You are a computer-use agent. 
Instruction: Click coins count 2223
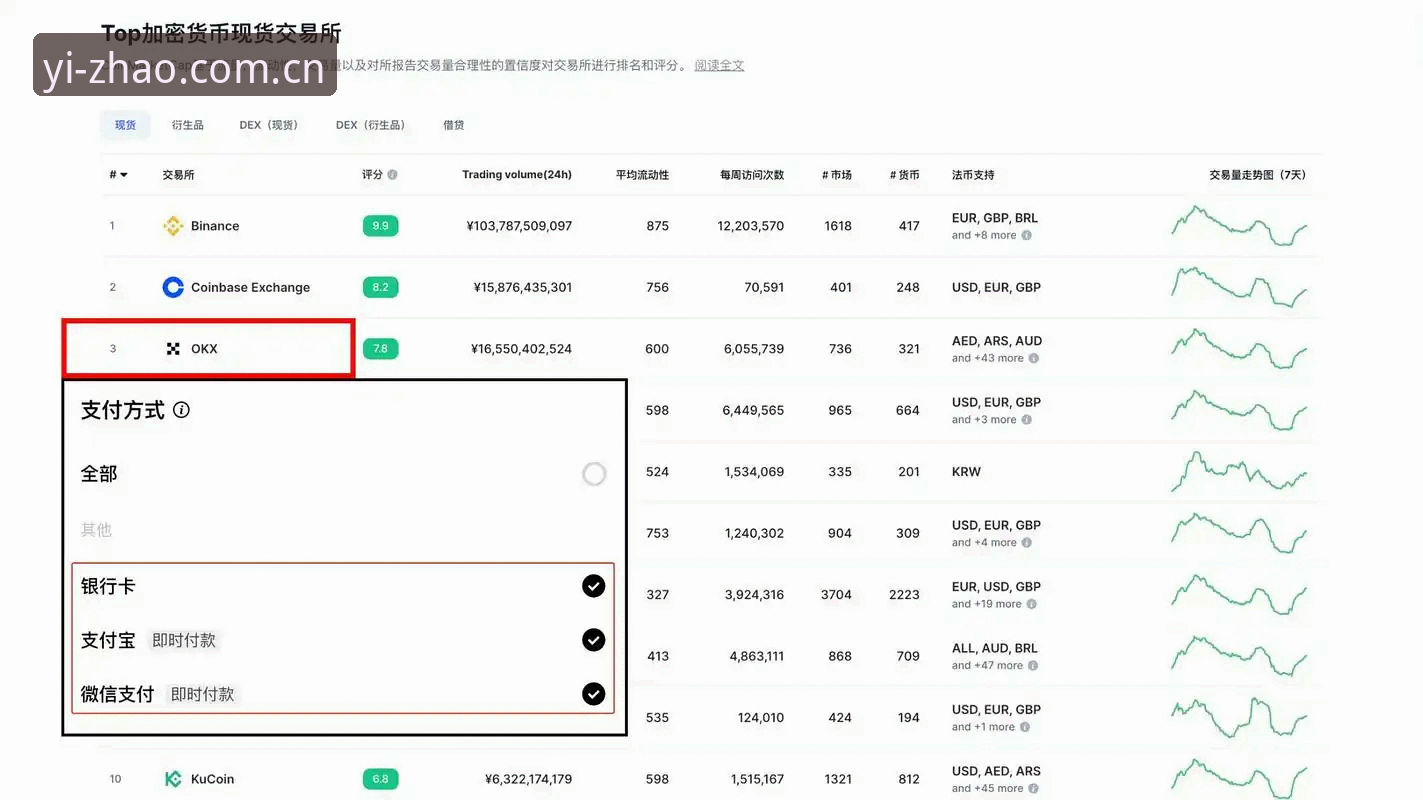point(904,595)
